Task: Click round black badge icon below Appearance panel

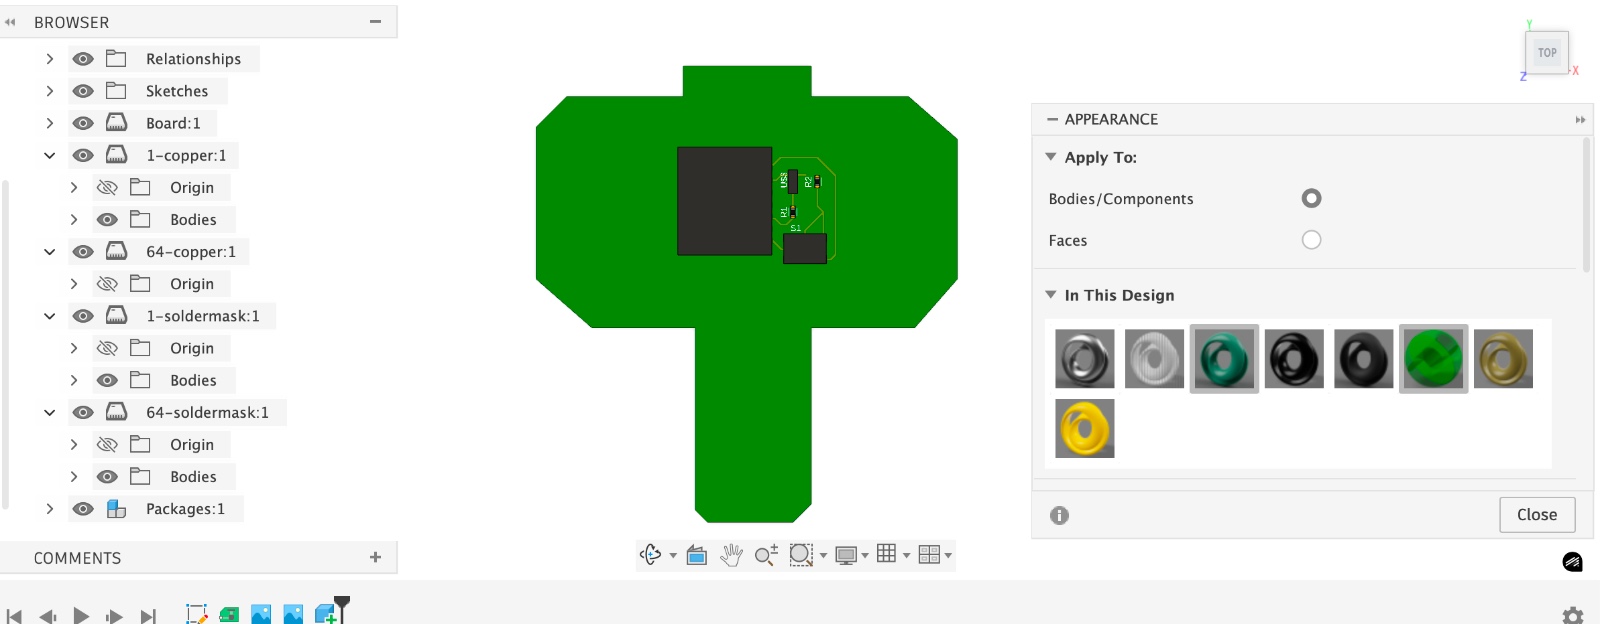Action: tap(1573, 562)
